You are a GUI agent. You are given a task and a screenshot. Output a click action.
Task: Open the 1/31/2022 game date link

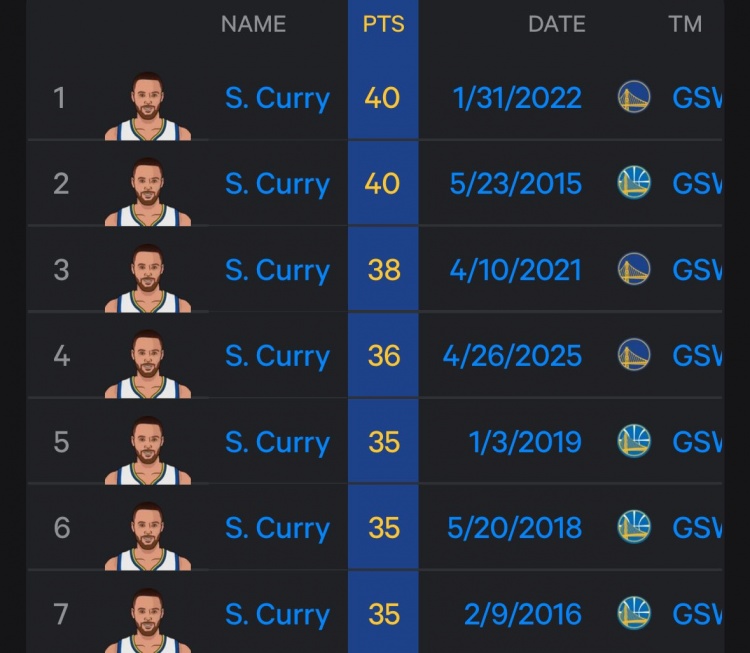tap(516, 98)
